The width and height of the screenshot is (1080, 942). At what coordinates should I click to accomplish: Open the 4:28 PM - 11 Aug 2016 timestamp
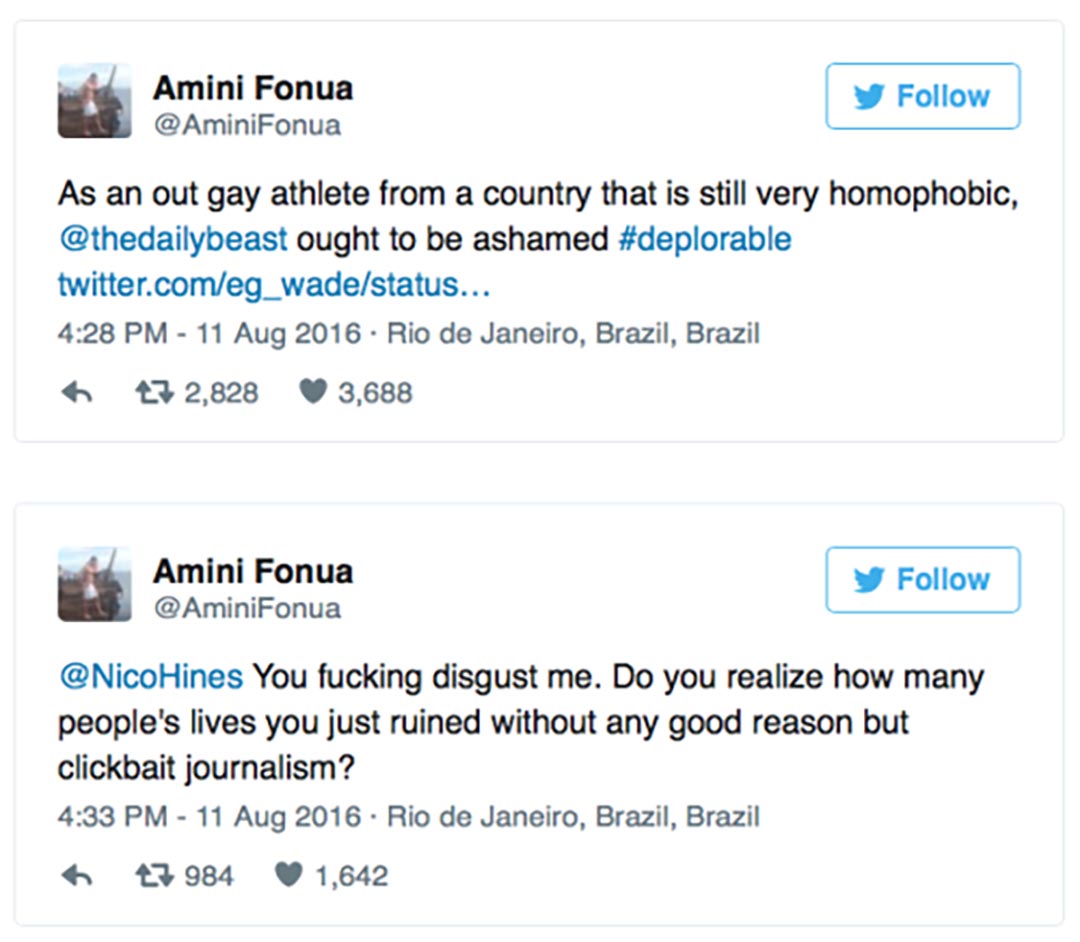point(209,334)
